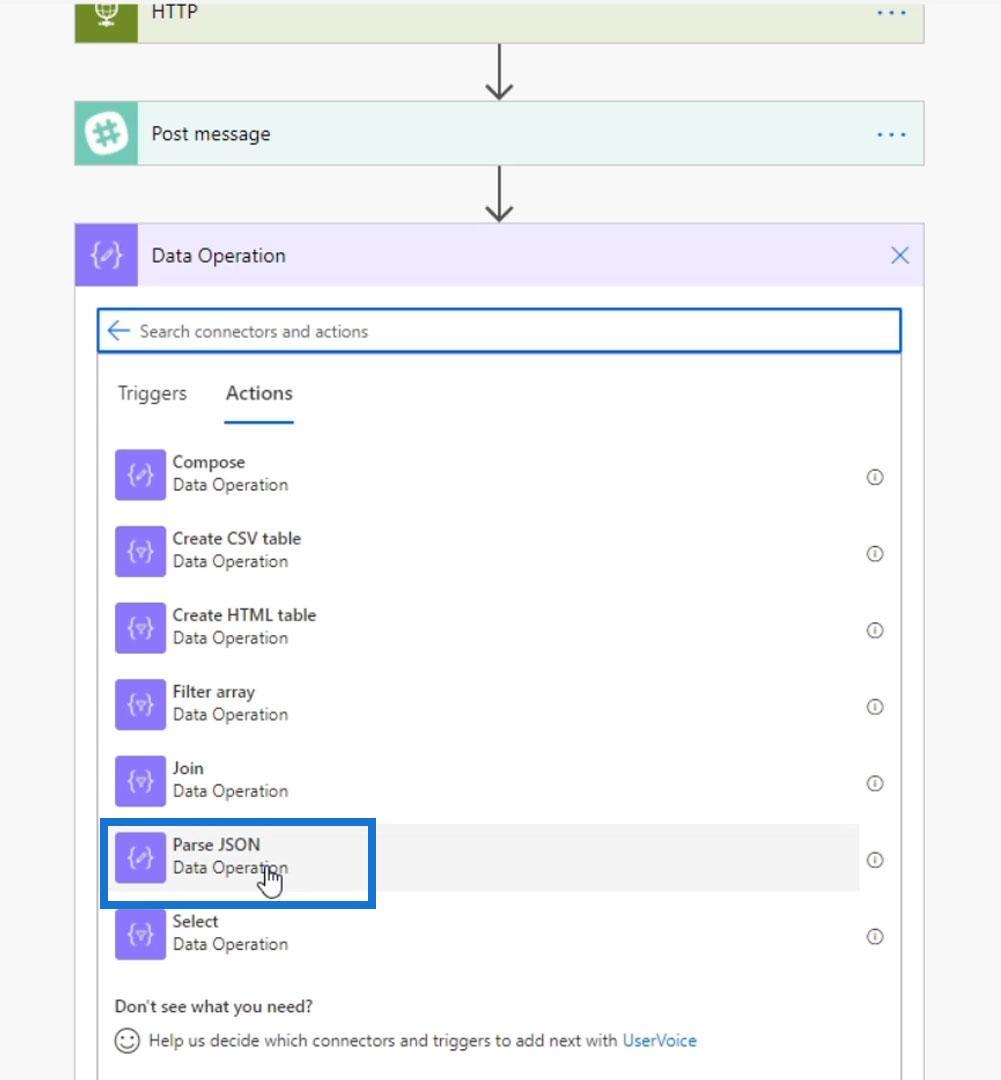Close the Data Operation panel
The height and width of the screenshot is (1080, 1001).
[900, 256]
